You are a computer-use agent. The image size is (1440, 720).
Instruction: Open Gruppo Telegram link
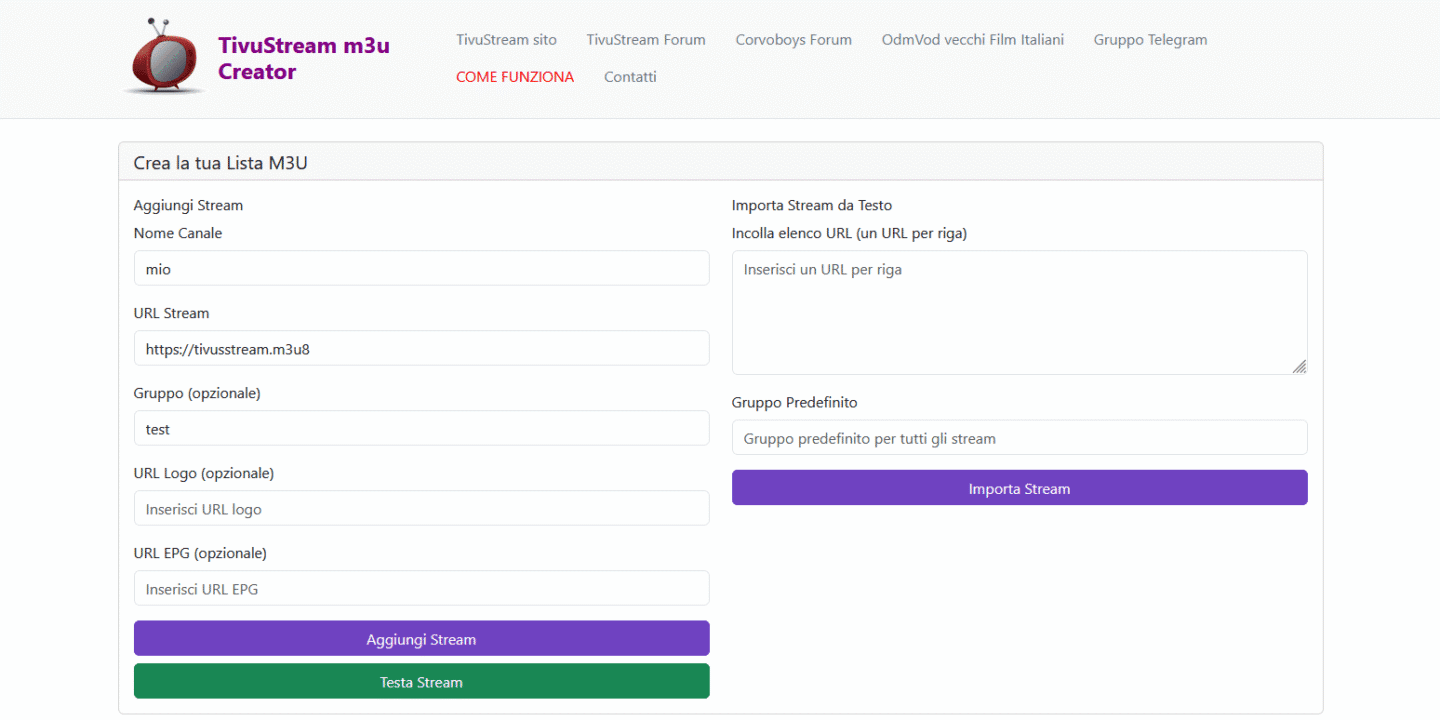click(1150, 40)
